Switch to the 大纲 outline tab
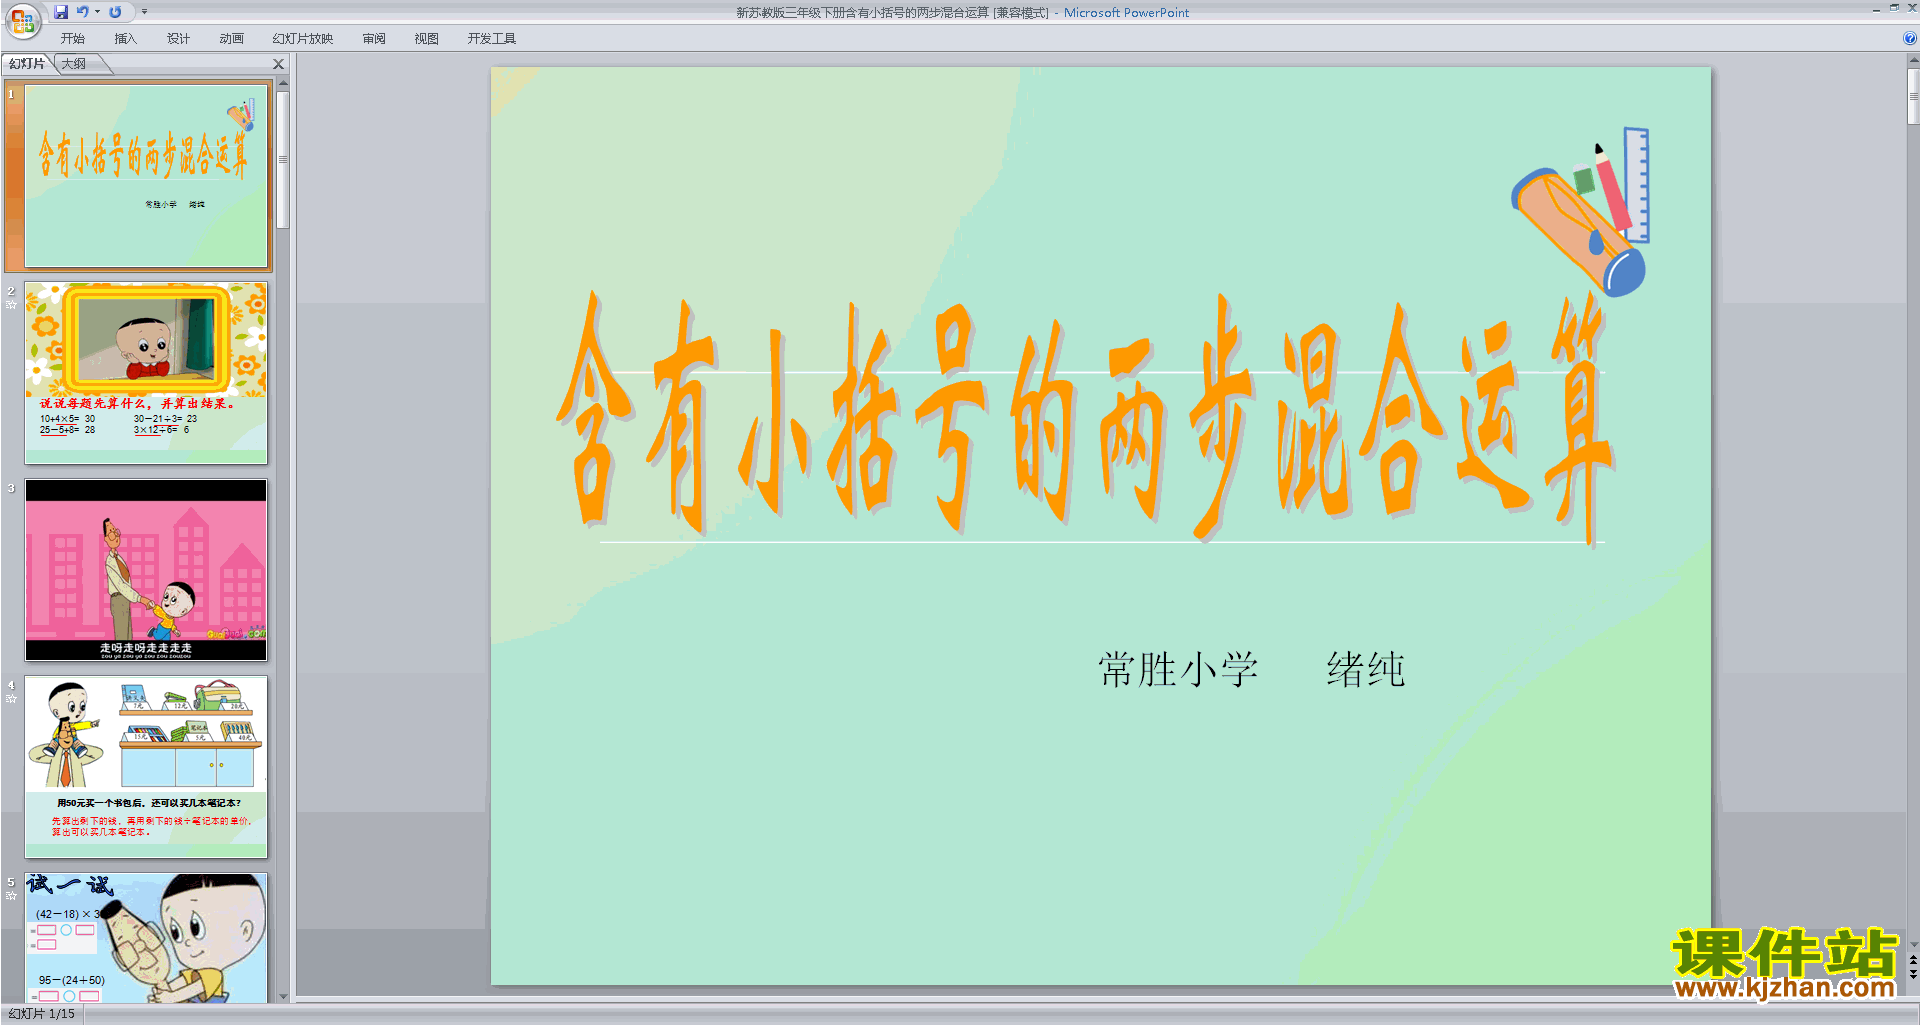Viewport: 1920px width, 1025px height. (74, 63)
